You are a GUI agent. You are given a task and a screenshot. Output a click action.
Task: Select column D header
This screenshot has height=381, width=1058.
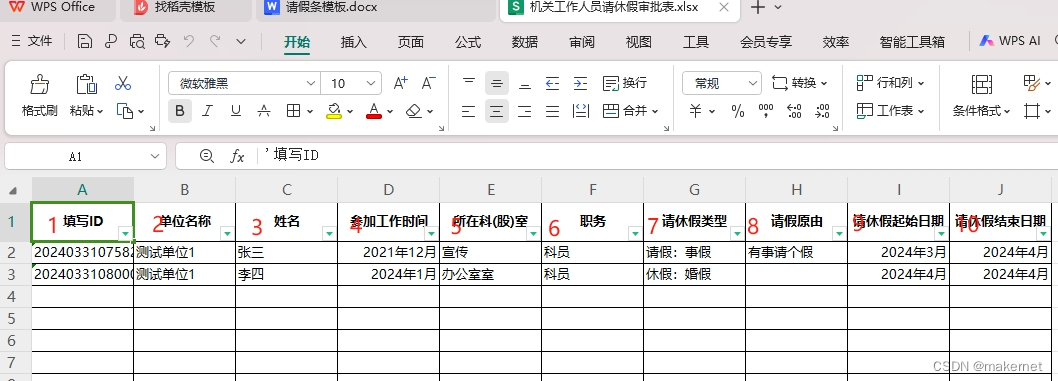click(389, 189)
